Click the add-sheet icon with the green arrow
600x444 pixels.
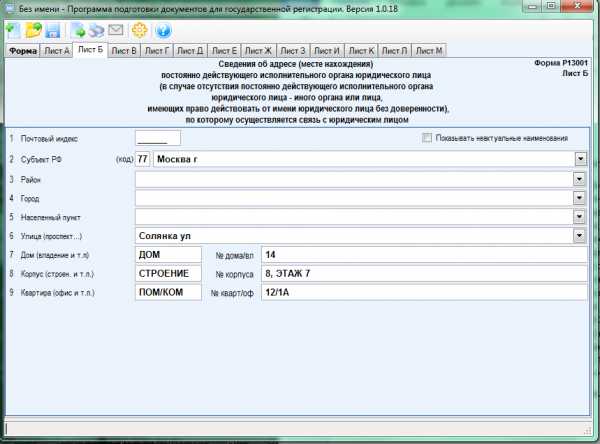point(78,31)
